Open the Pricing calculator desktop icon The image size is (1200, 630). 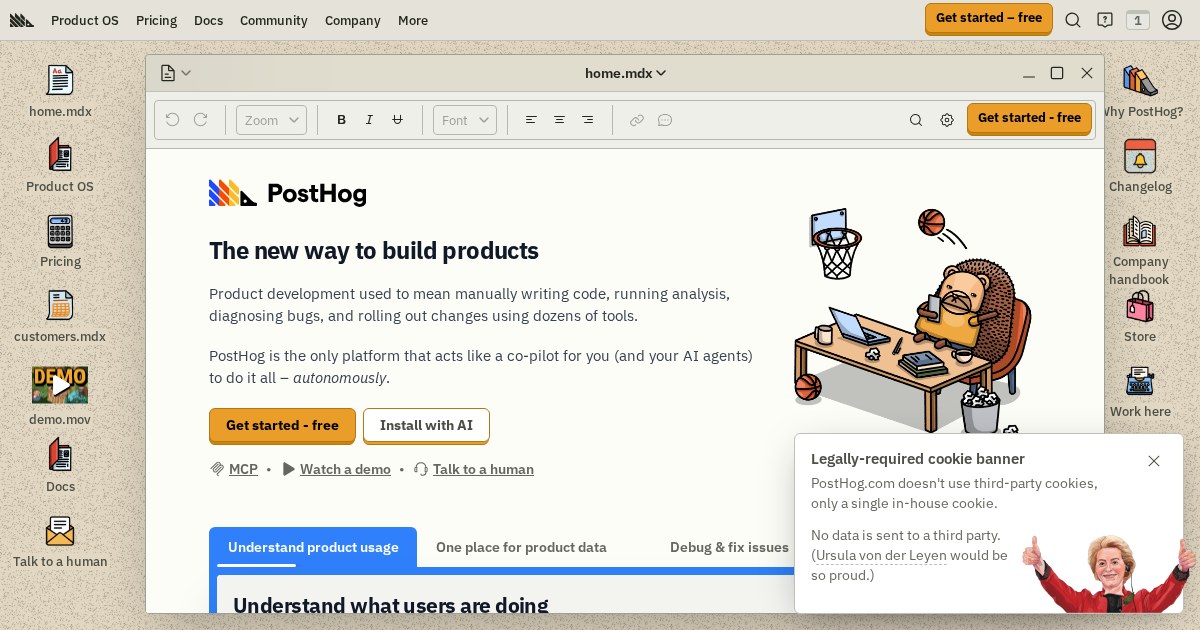(60, 241)
